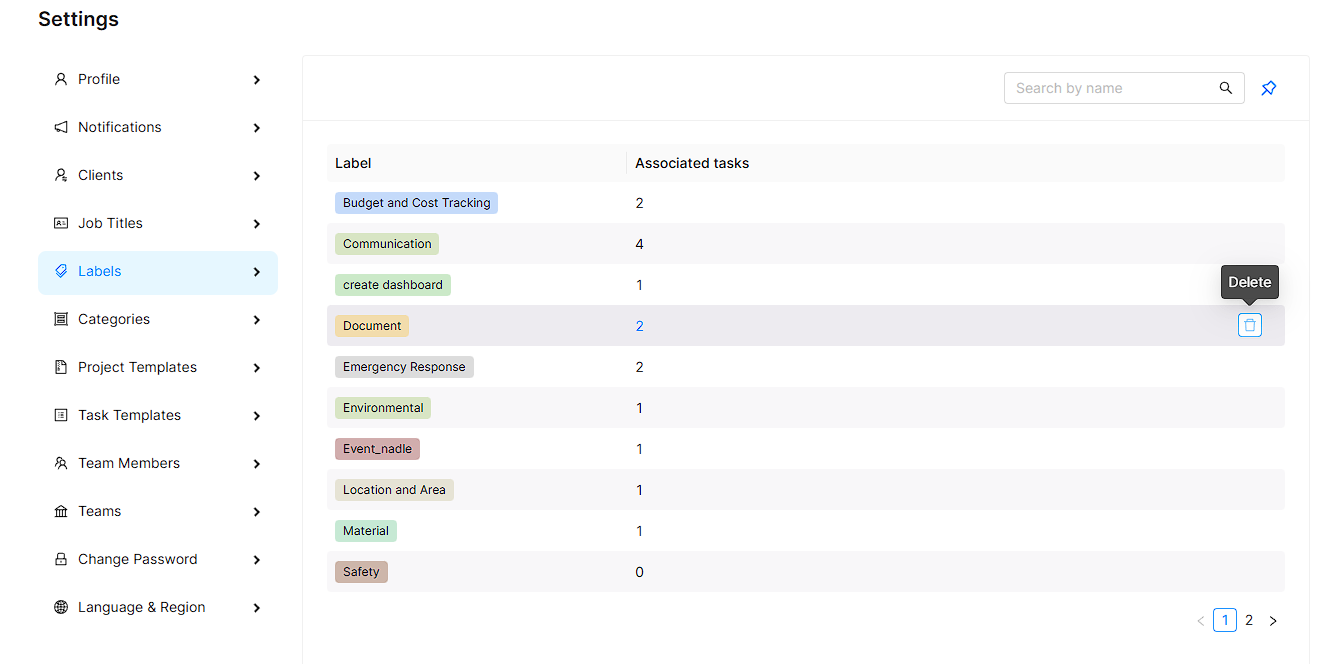This screenshot has height=664, width=1340.
Task: Open associated tasks count for Document
Action: [x=639, y=326]
